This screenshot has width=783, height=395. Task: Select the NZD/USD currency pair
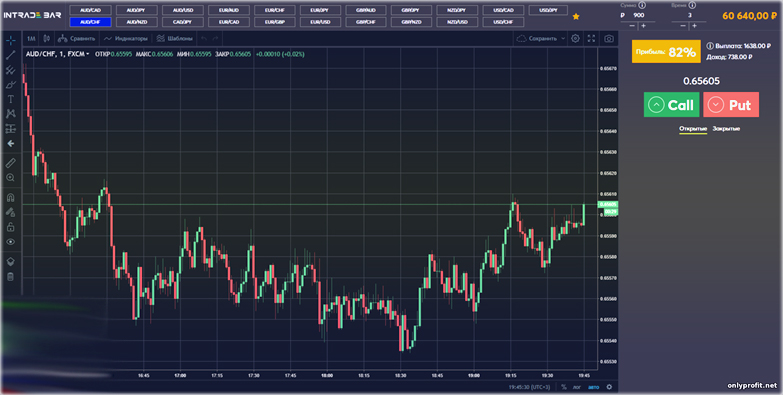457,22
